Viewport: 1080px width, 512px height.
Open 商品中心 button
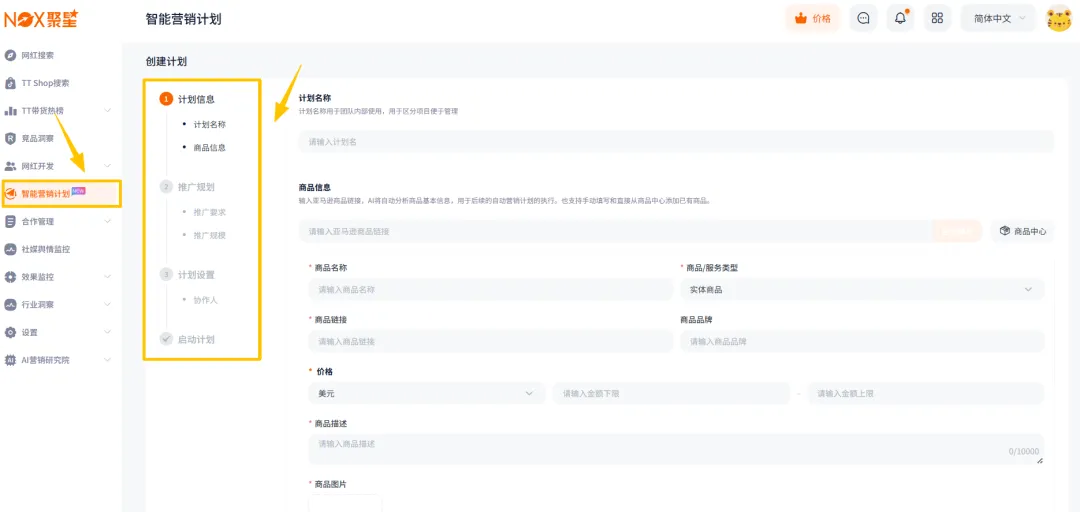pyautogui.click(x=1022, y=232)
